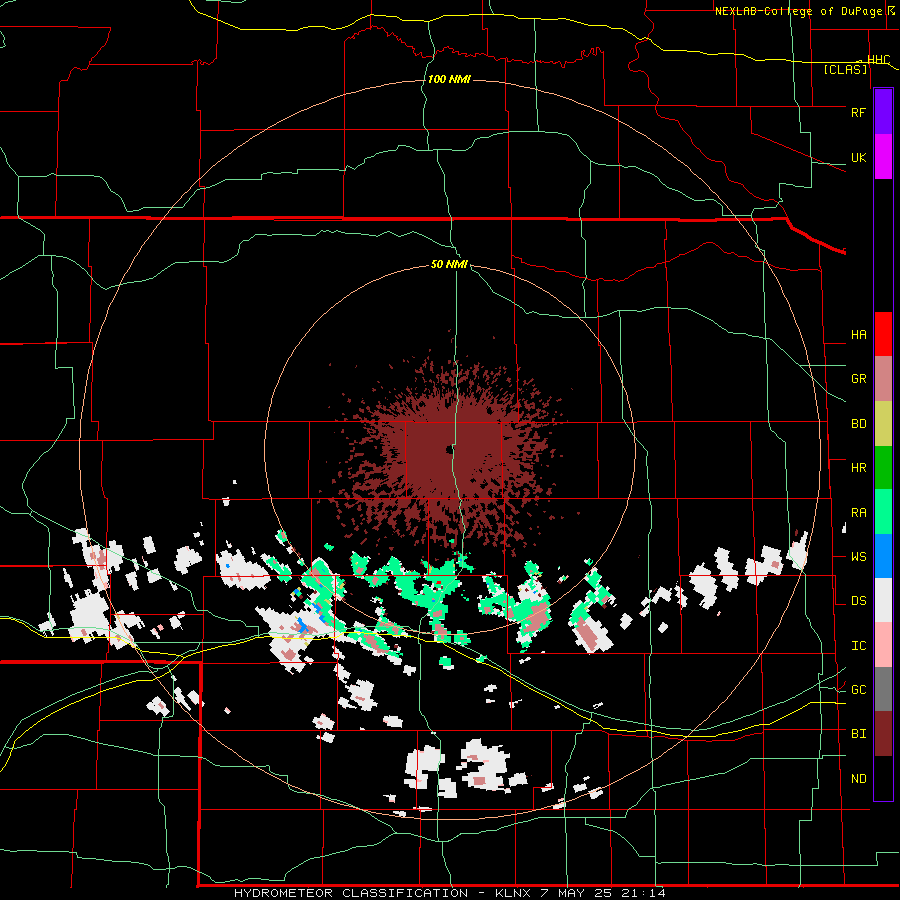Click the IC legend label text

(x=859, y=646)
